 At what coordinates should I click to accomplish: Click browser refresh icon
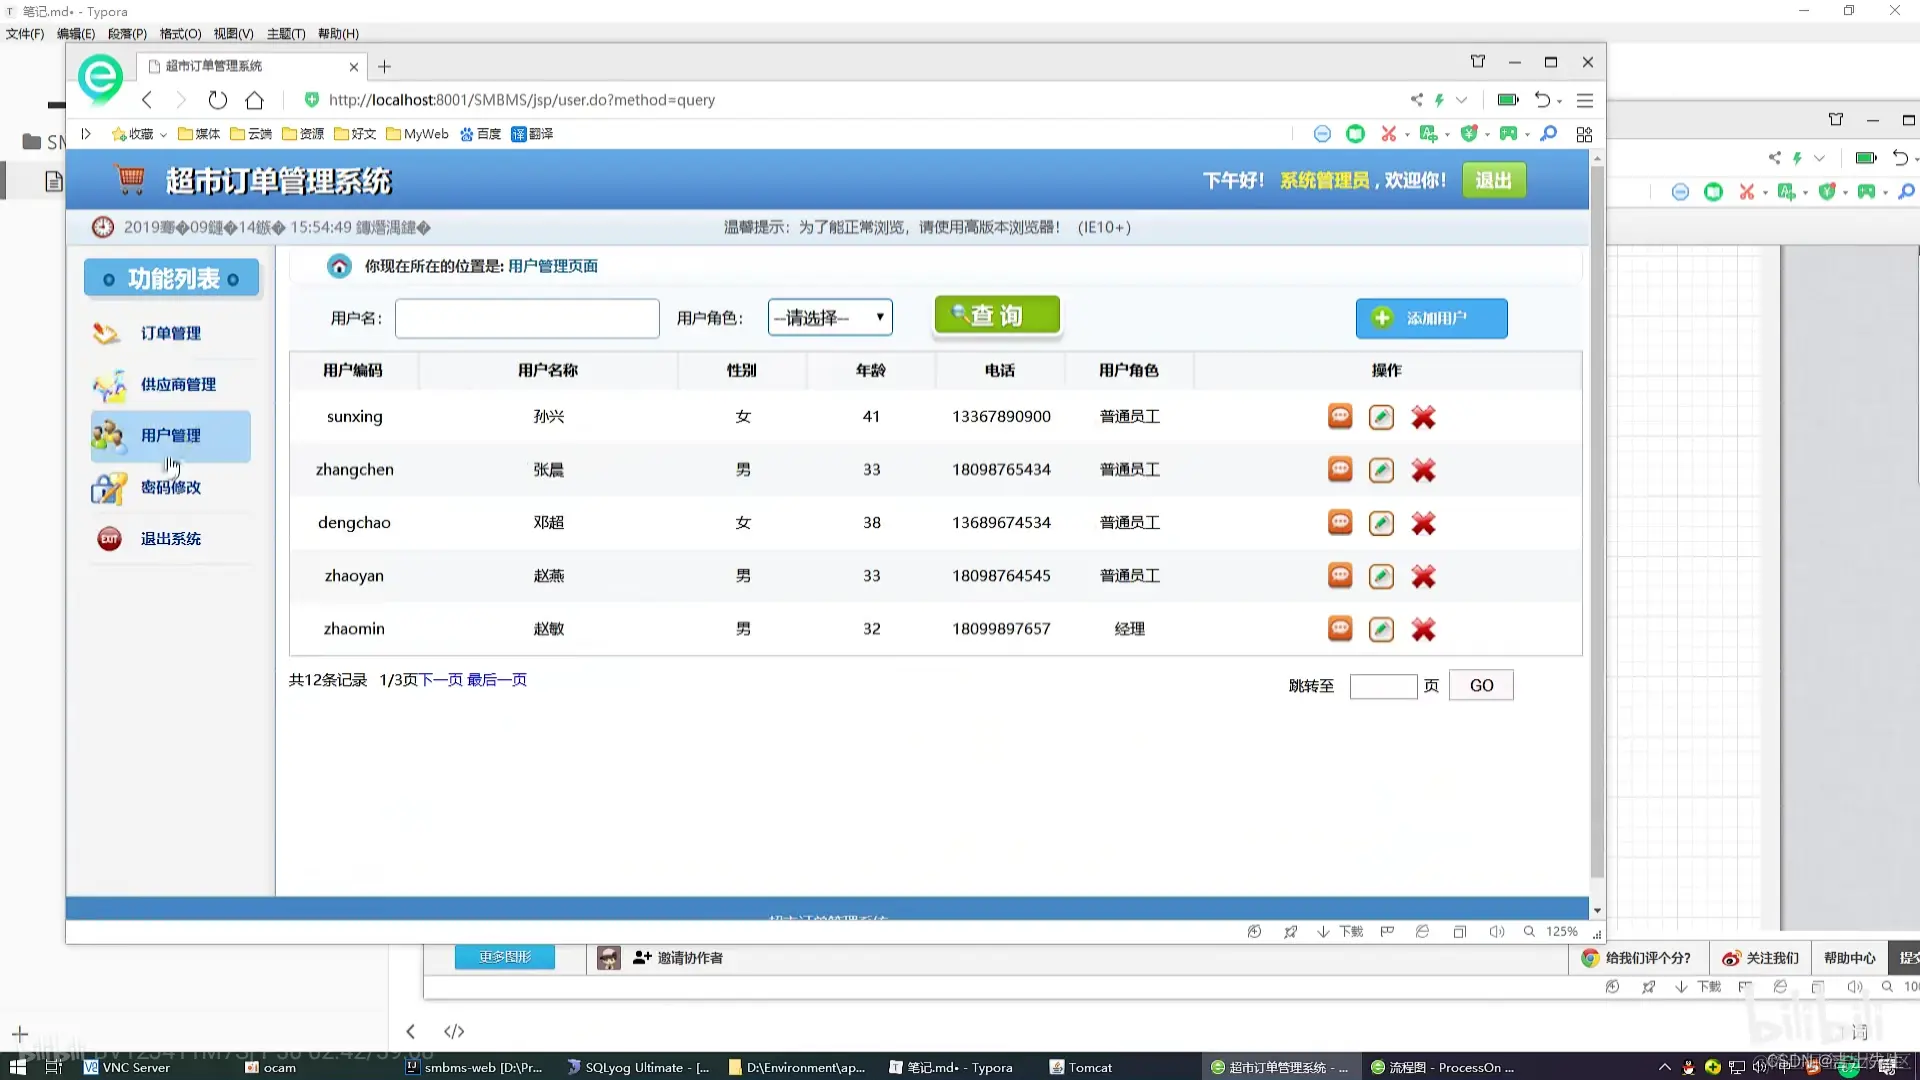217,100
